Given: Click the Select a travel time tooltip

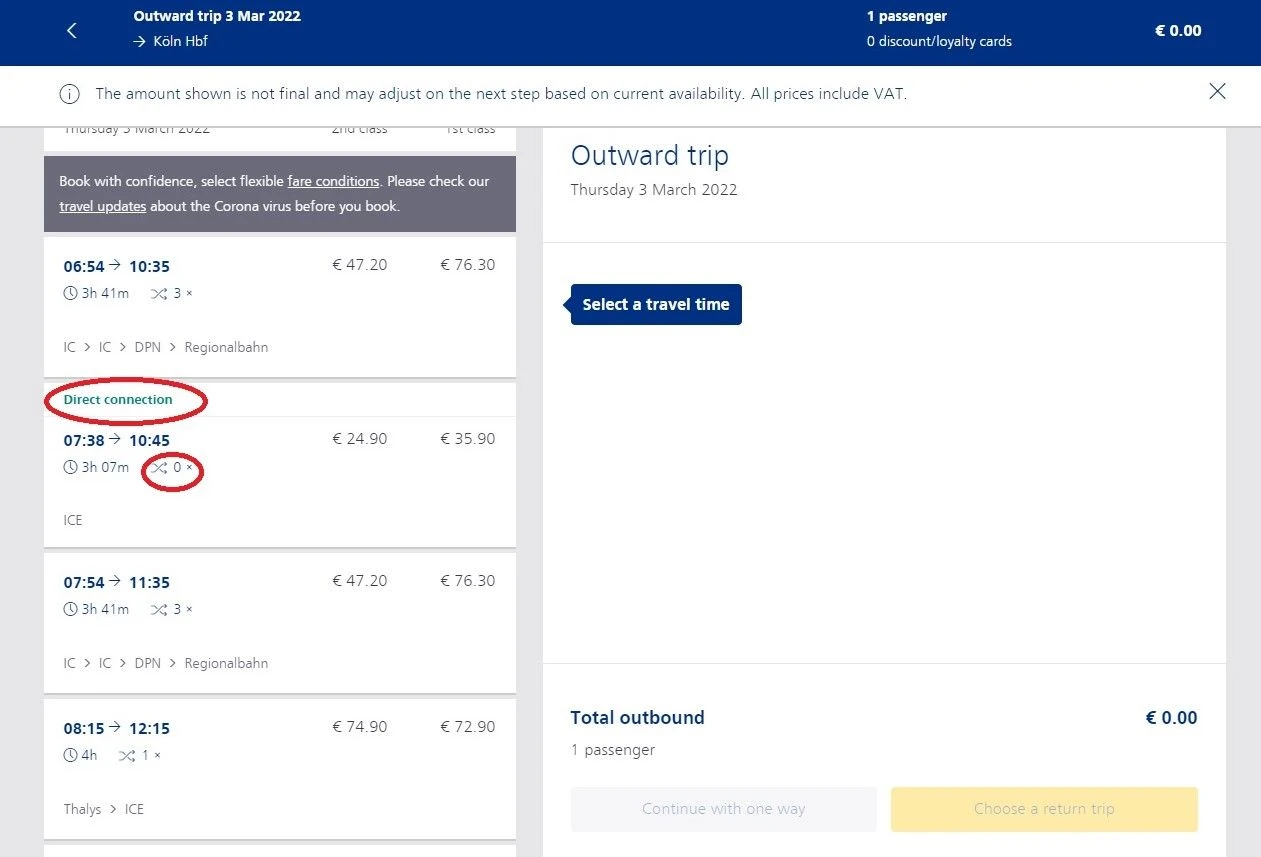Looking at the screenshot, I should (x=656, y=304).
